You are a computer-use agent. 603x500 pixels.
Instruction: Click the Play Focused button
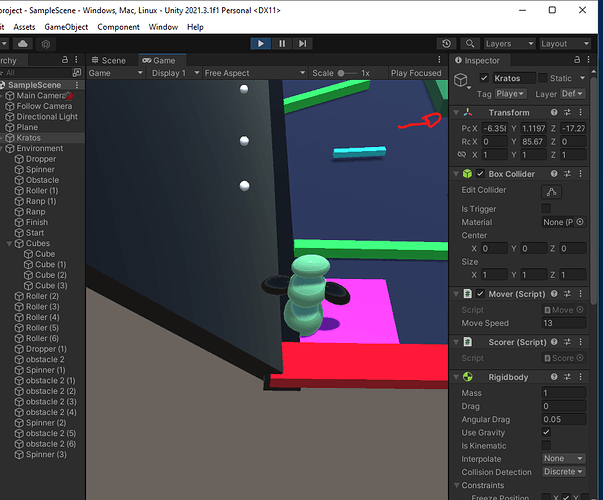click(416, 73)
